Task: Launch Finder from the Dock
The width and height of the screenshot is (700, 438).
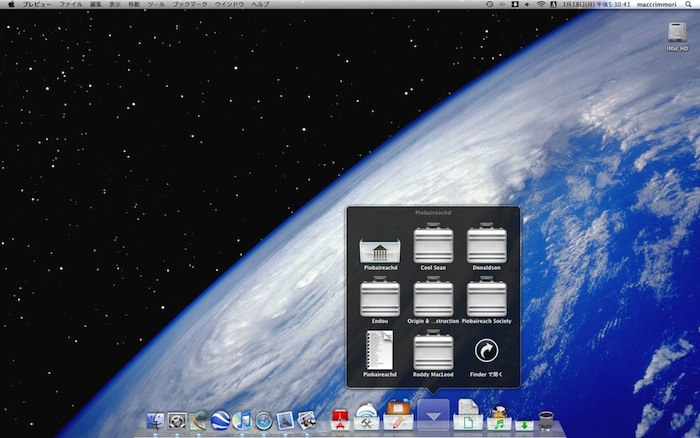Action: [156, 421]
